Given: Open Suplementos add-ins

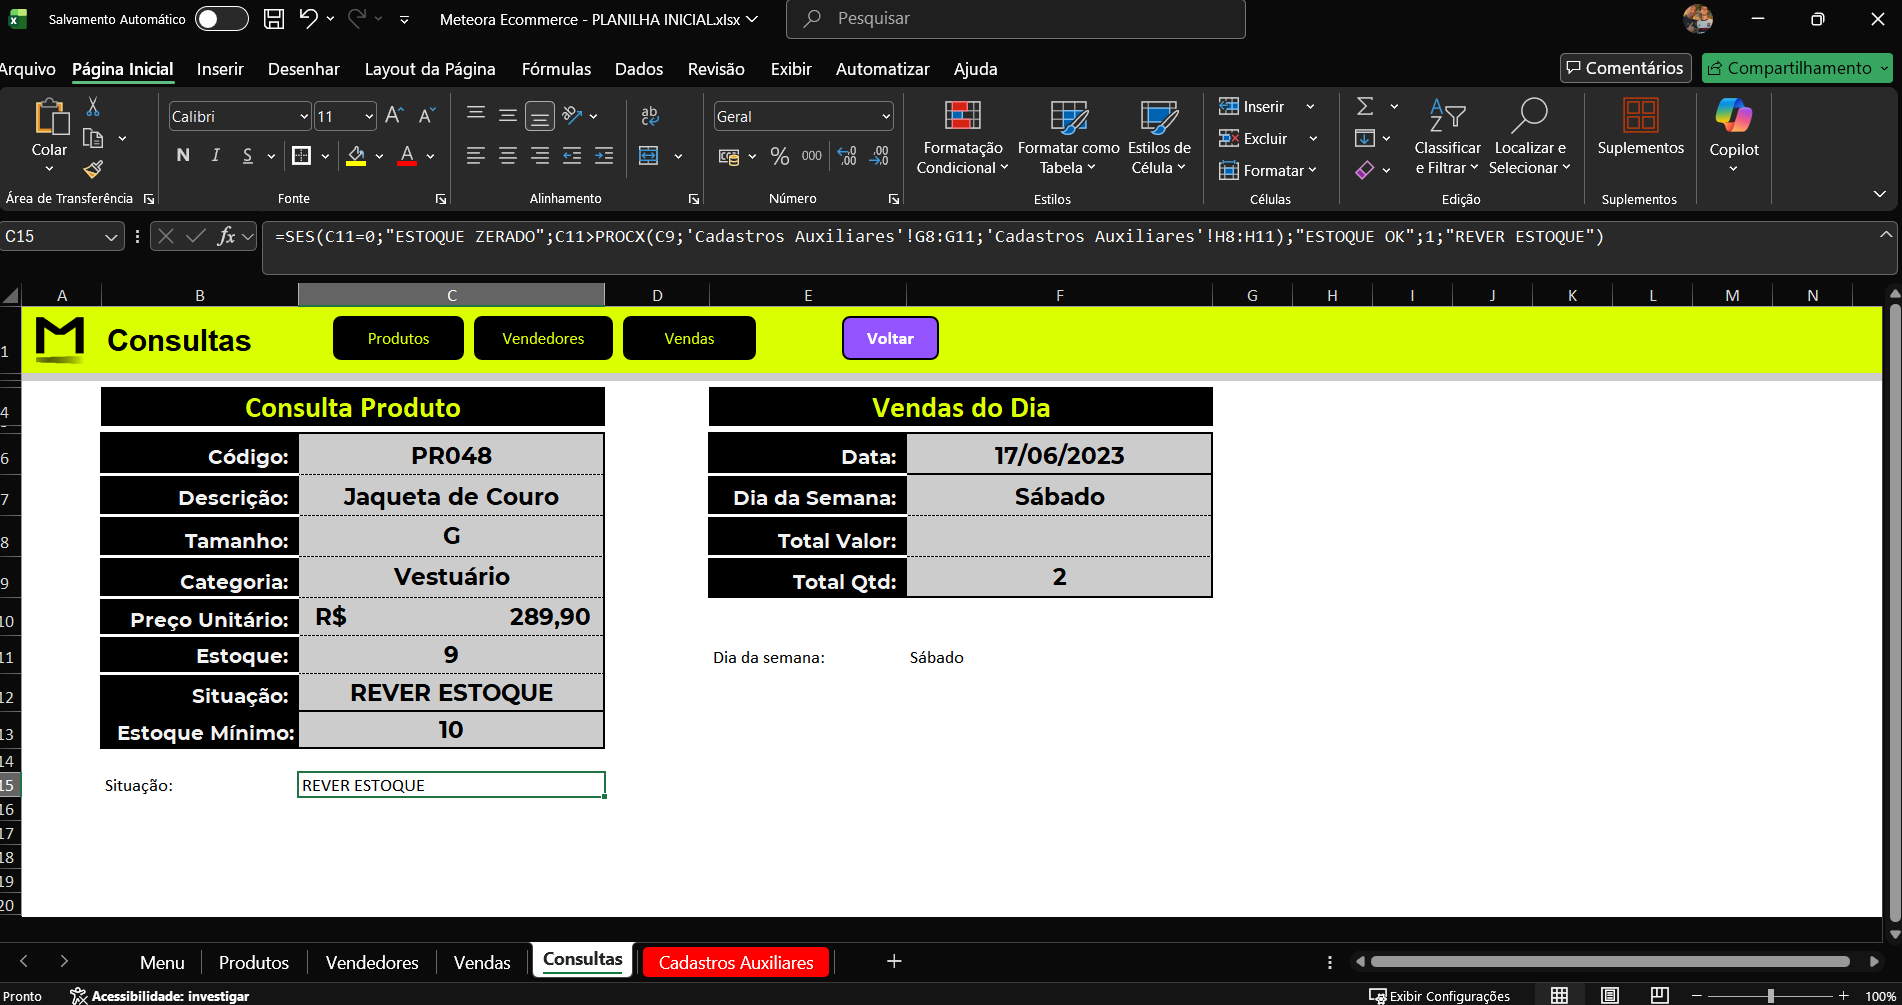Looking at the screenshot, I should click(x=1641, y=127).
